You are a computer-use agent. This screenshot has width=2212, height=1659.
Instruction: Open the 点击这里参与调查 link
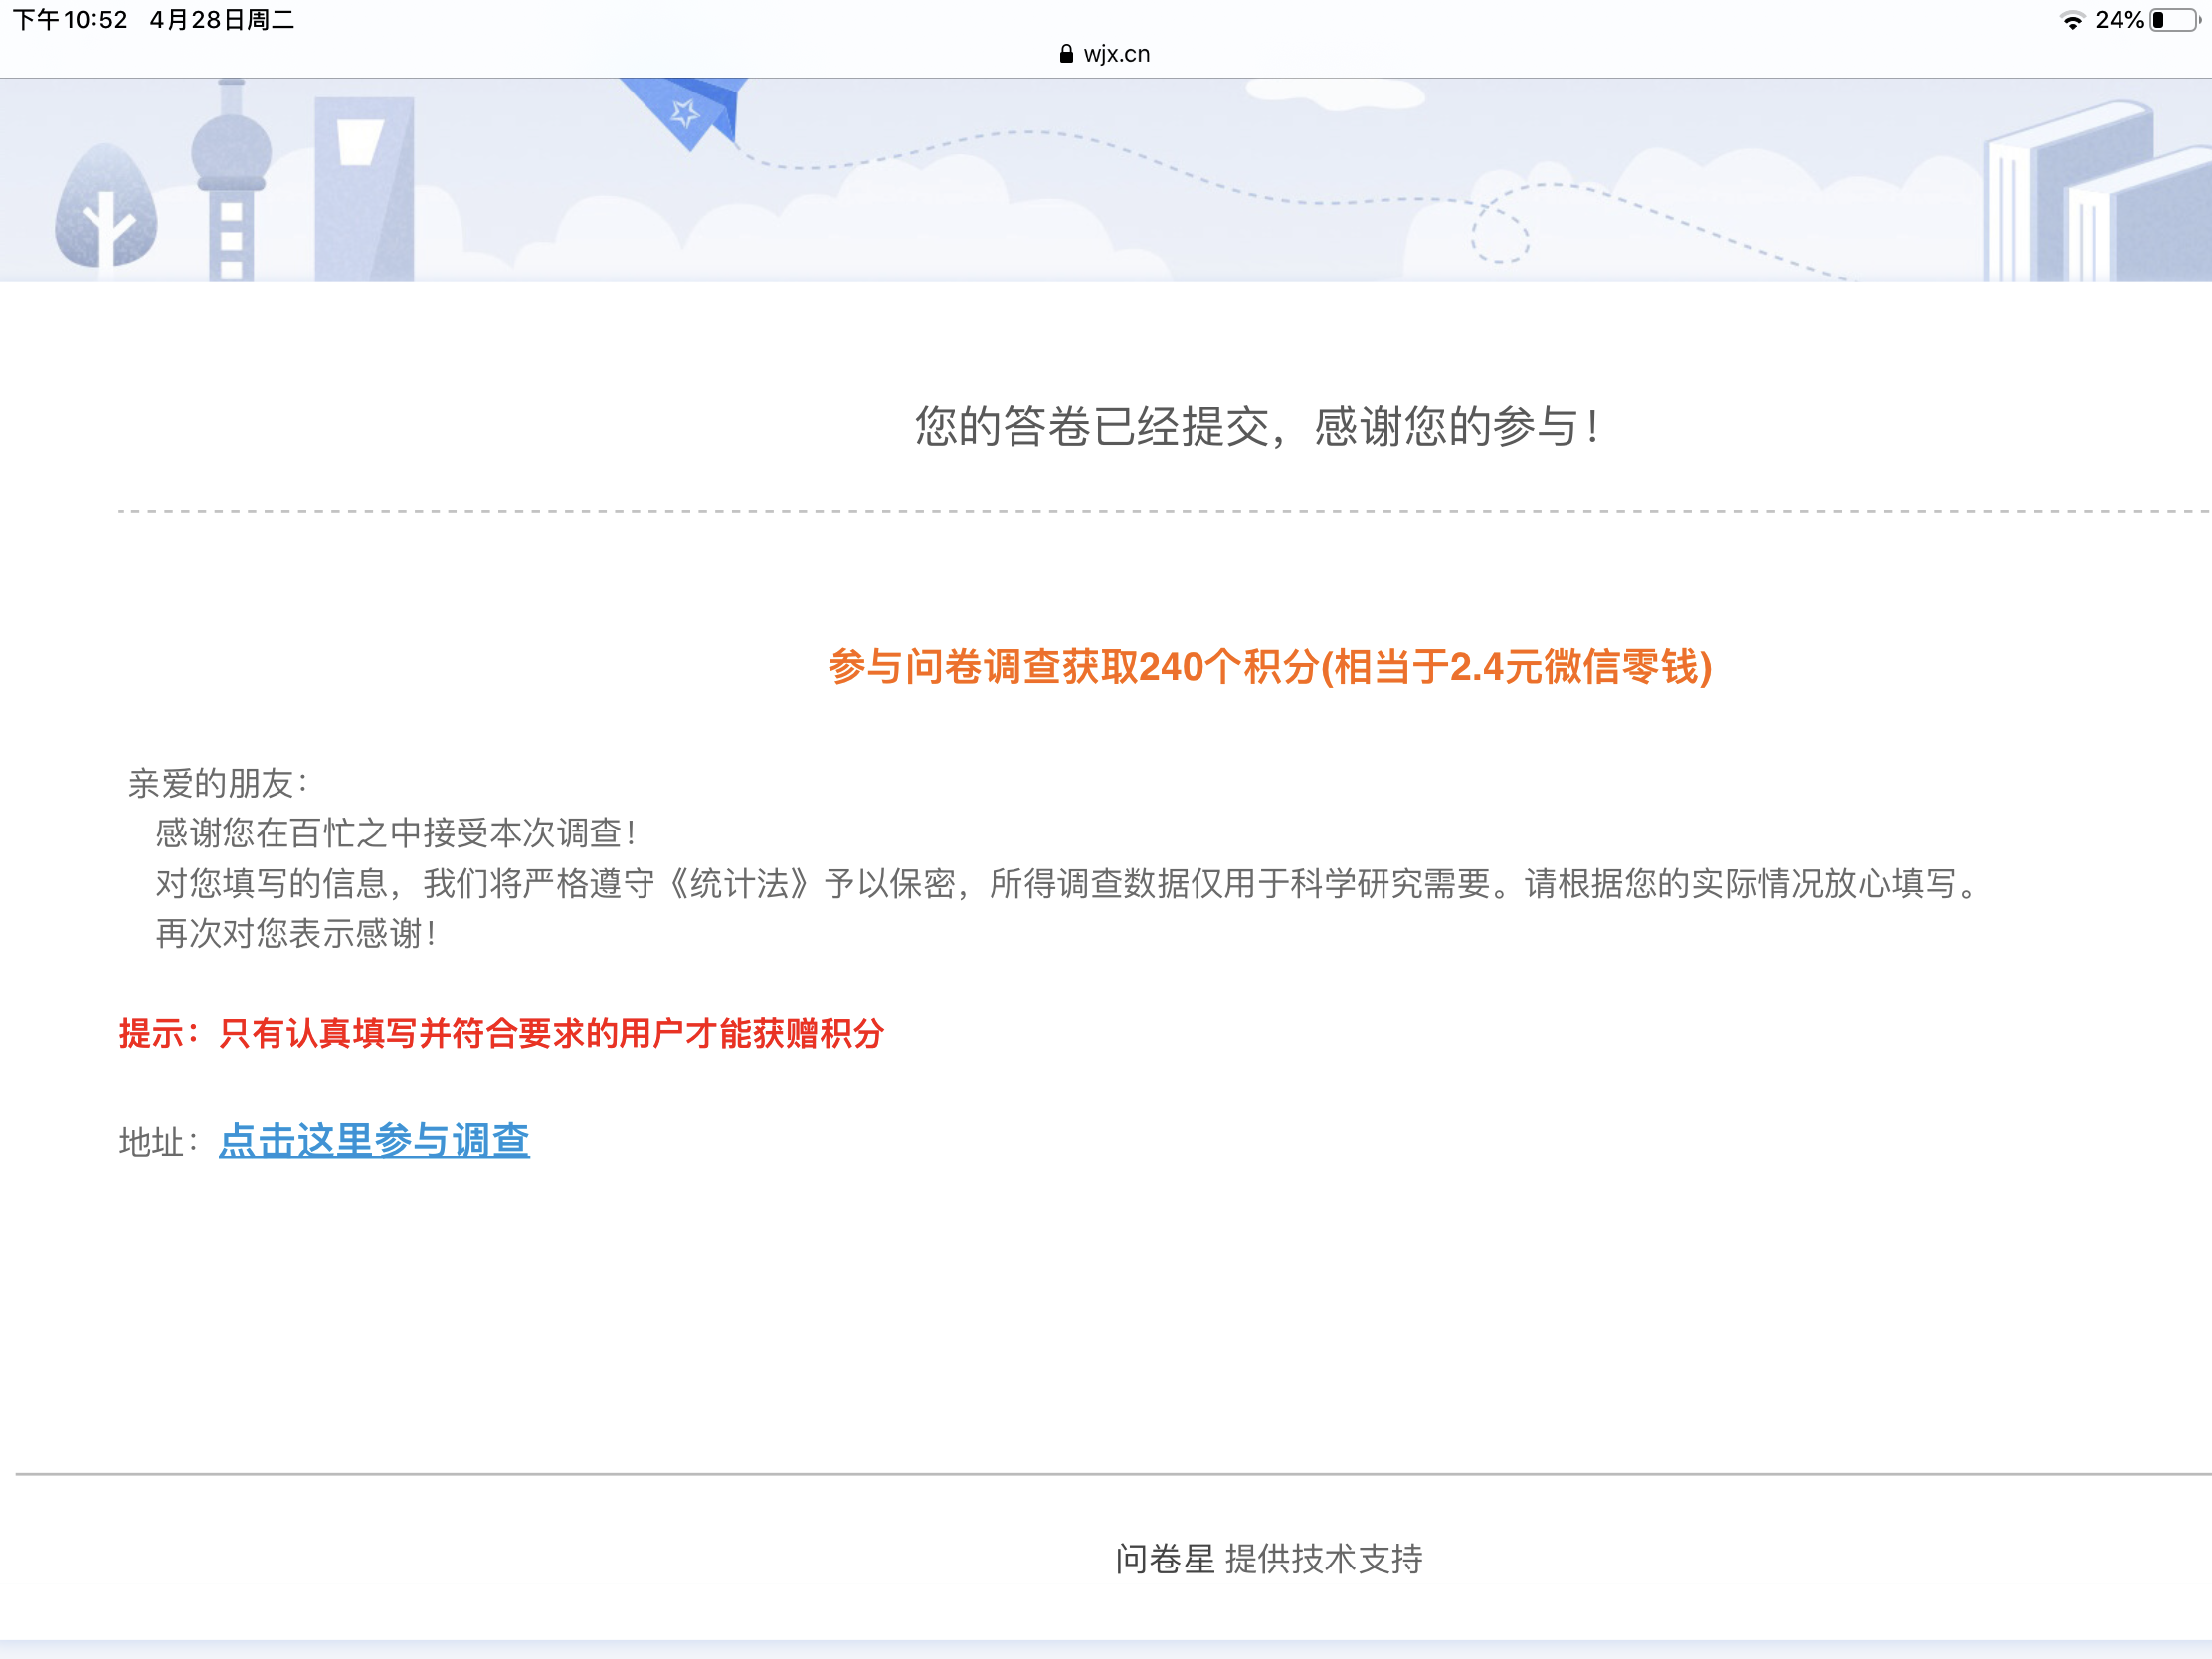(374, 1140)
